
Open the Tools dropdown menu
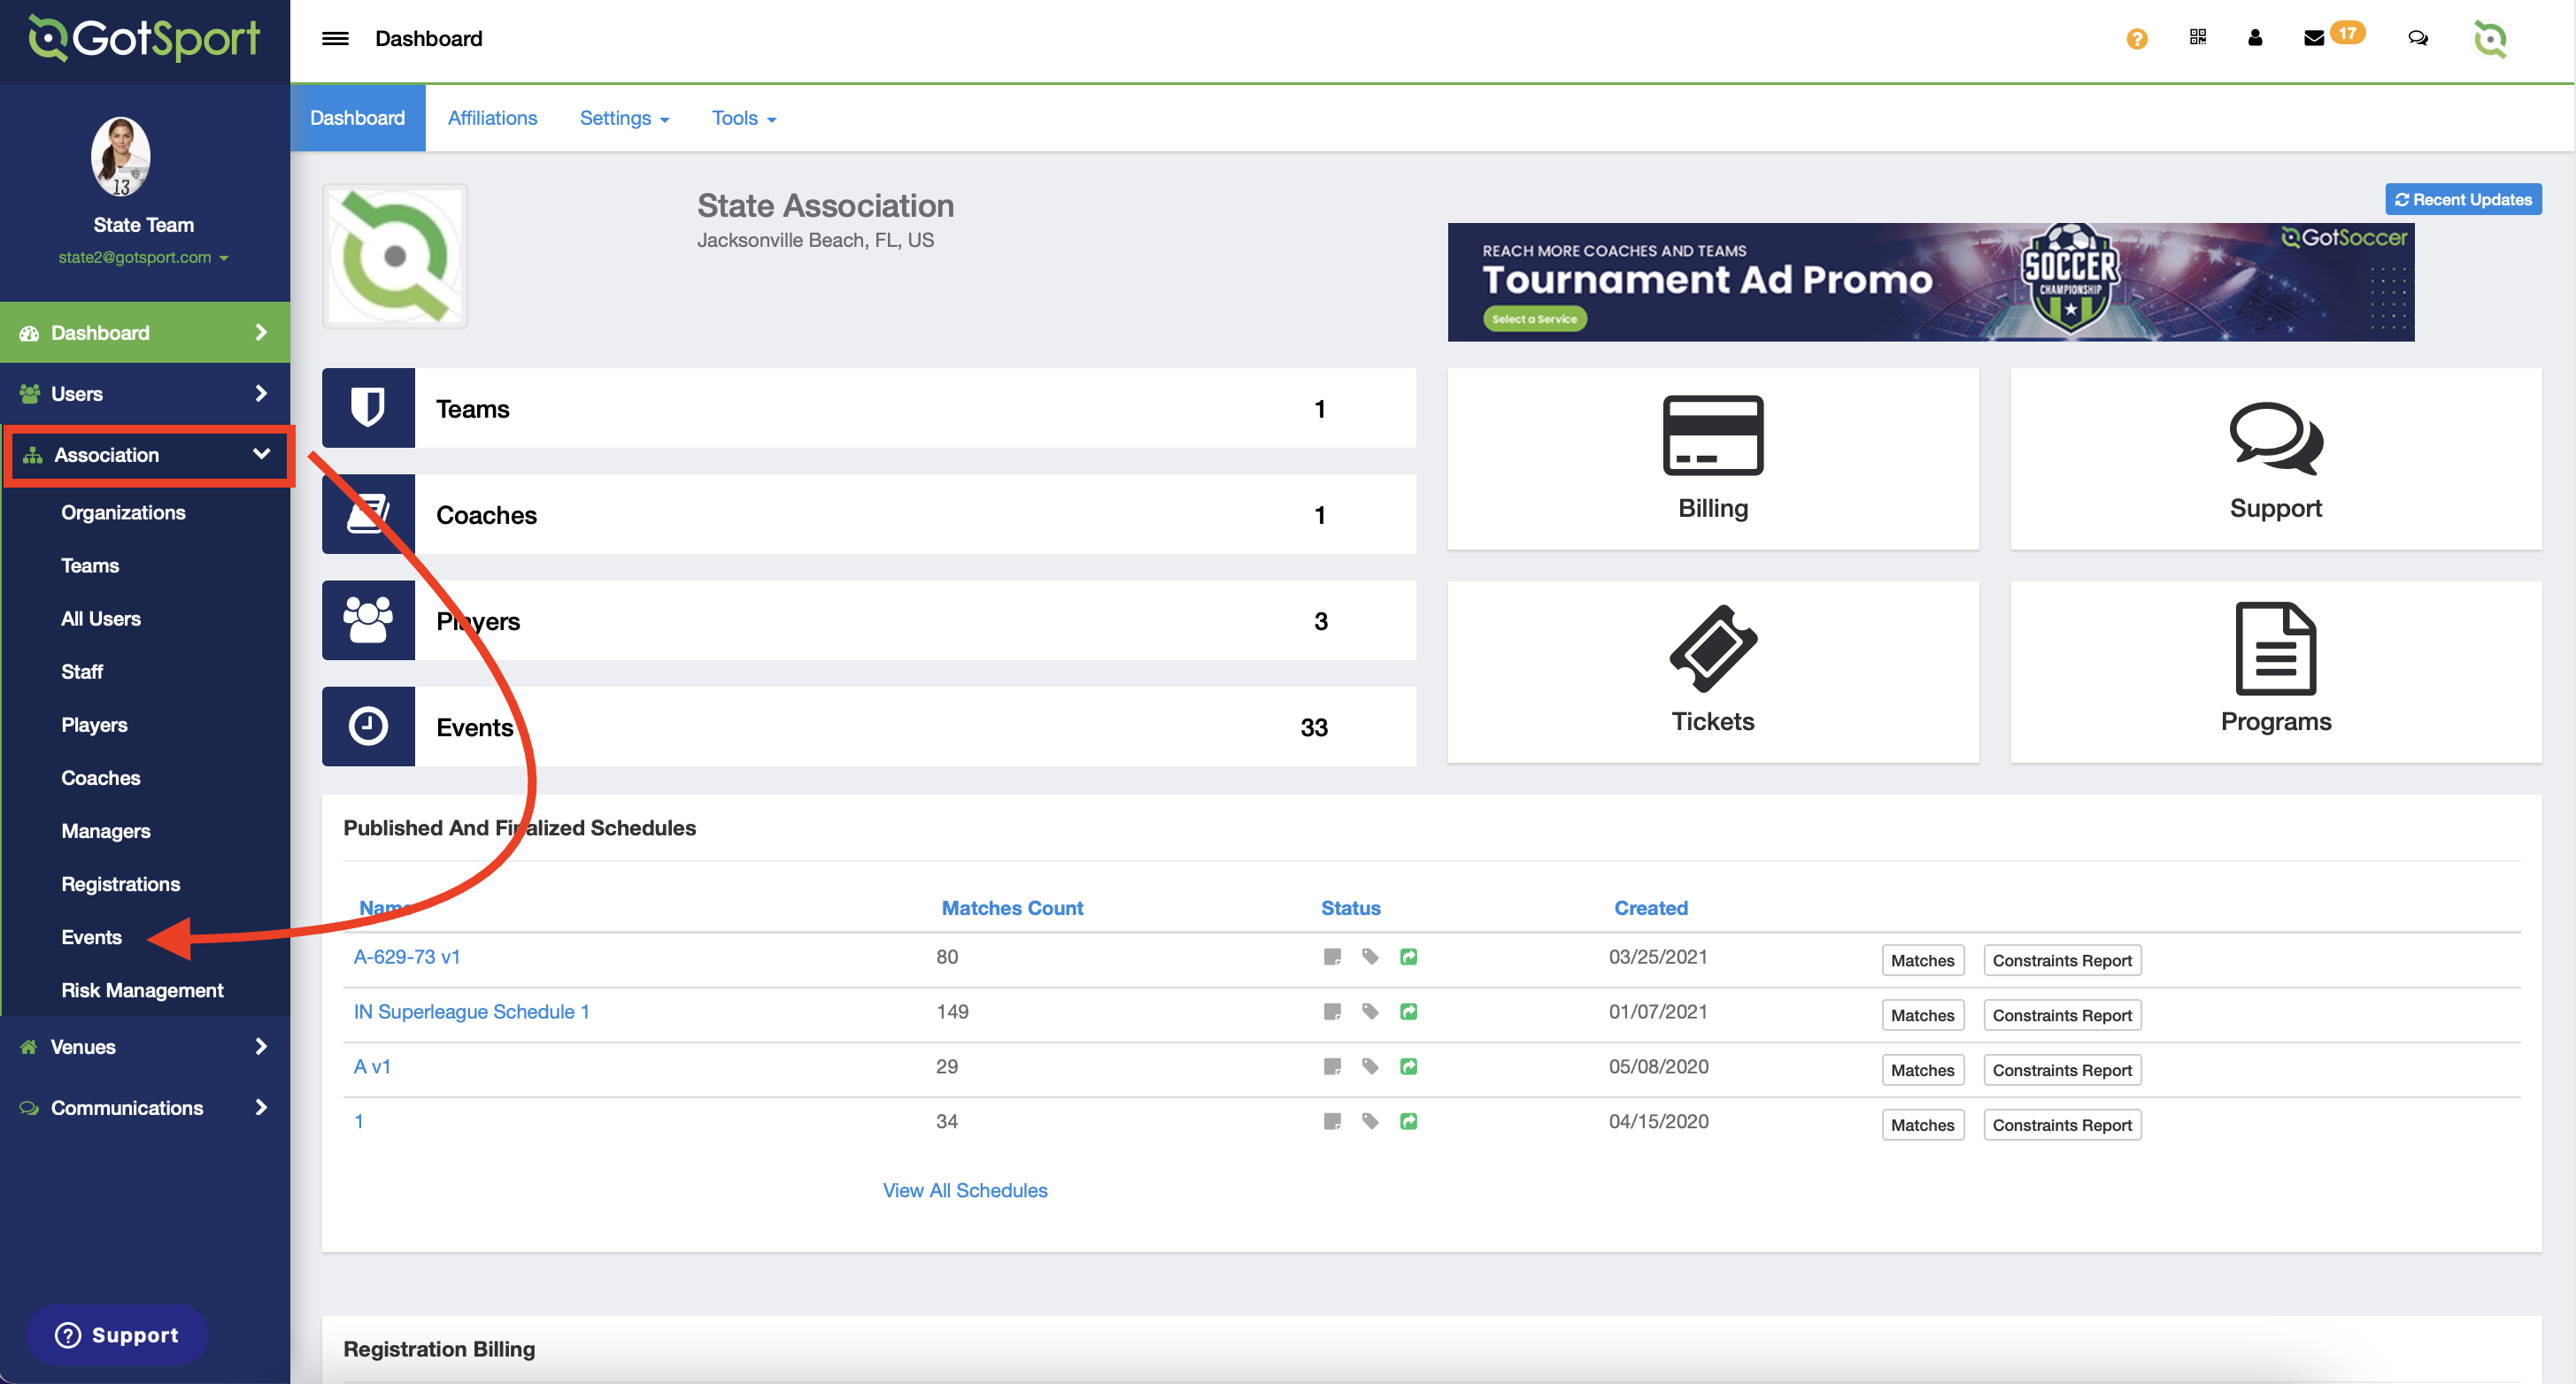[x=742, y=117]
